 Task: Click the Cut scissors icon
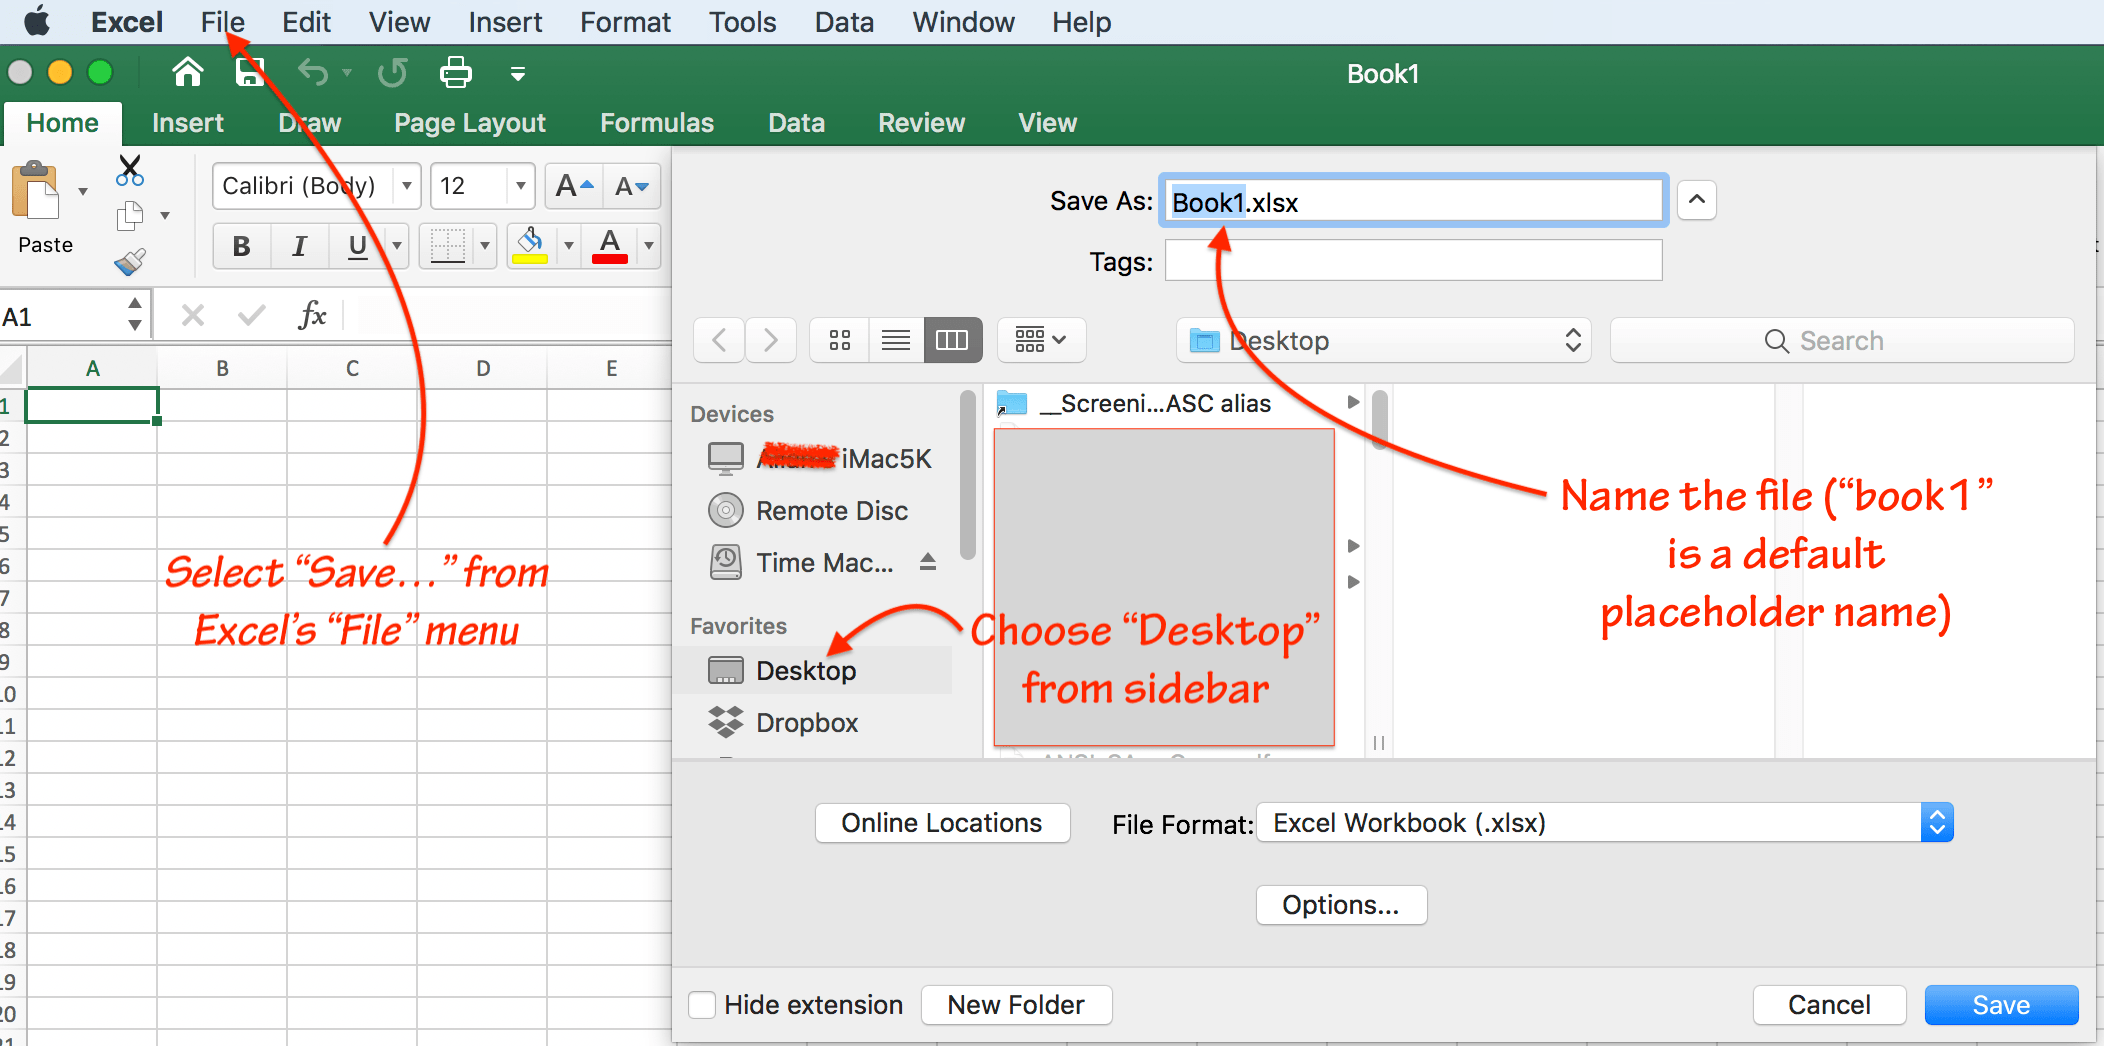130,170
